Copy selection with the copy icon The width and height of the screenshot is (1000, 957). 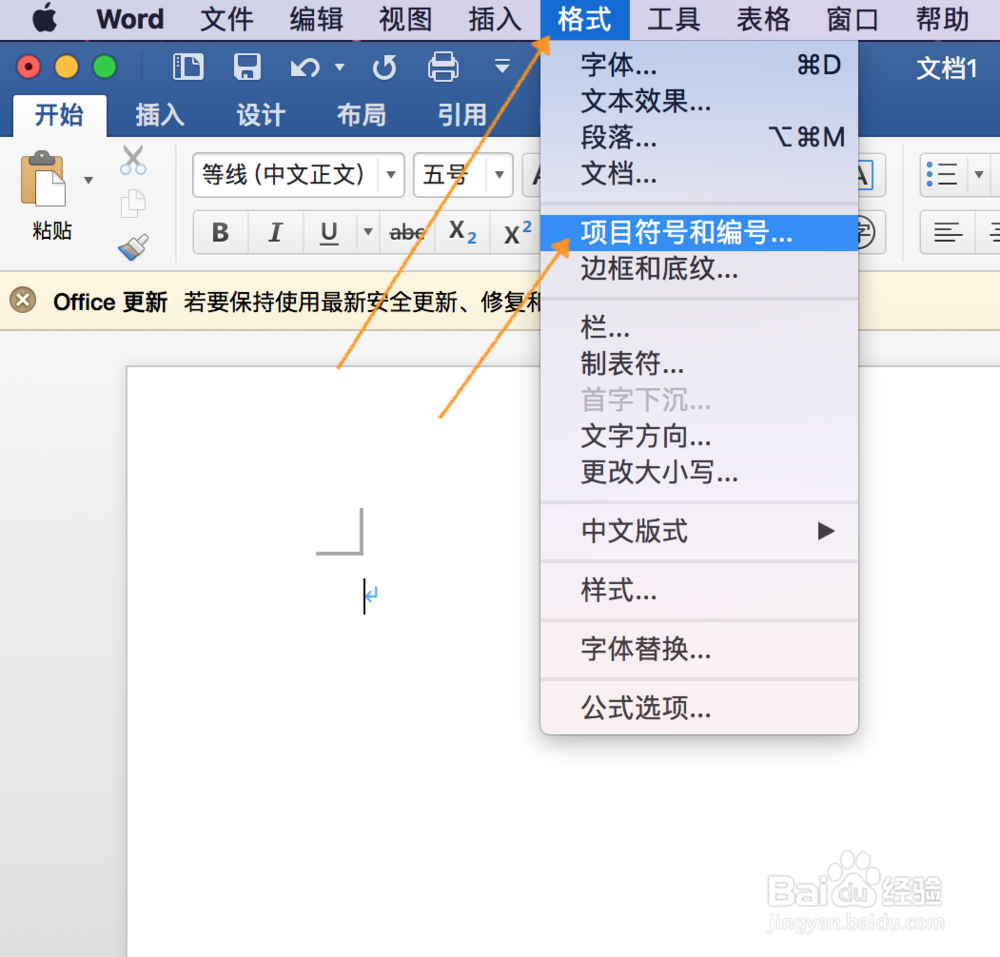point(133,204)
